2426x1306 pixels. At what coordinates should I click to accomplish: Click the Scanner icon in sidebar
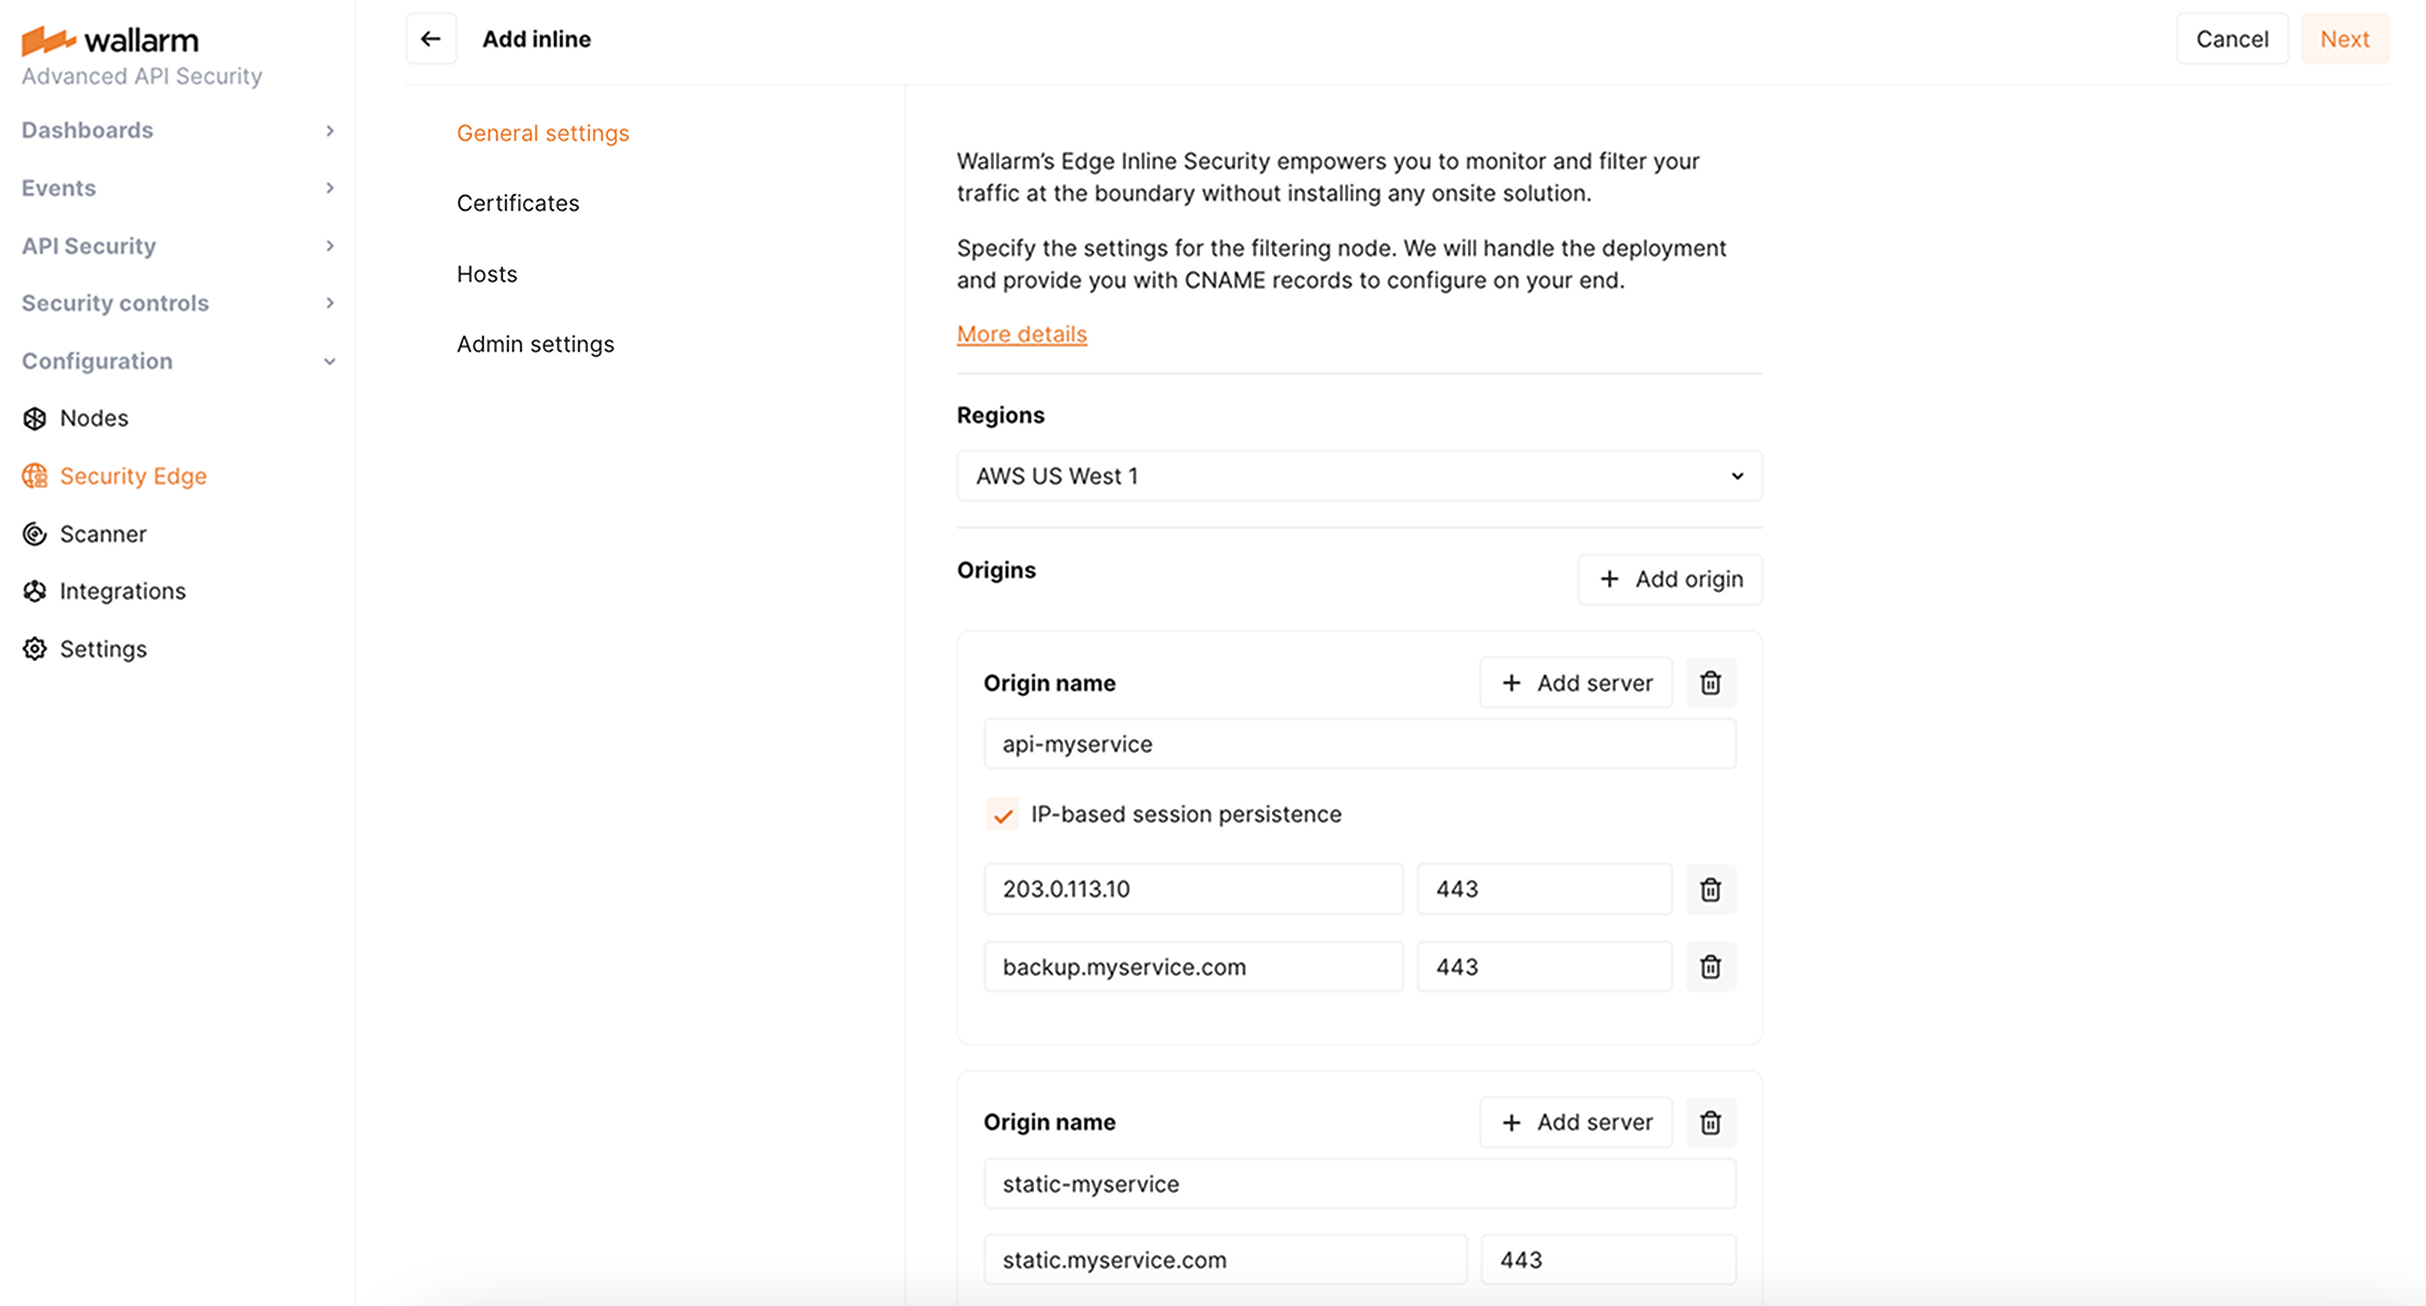coord(35,534)
